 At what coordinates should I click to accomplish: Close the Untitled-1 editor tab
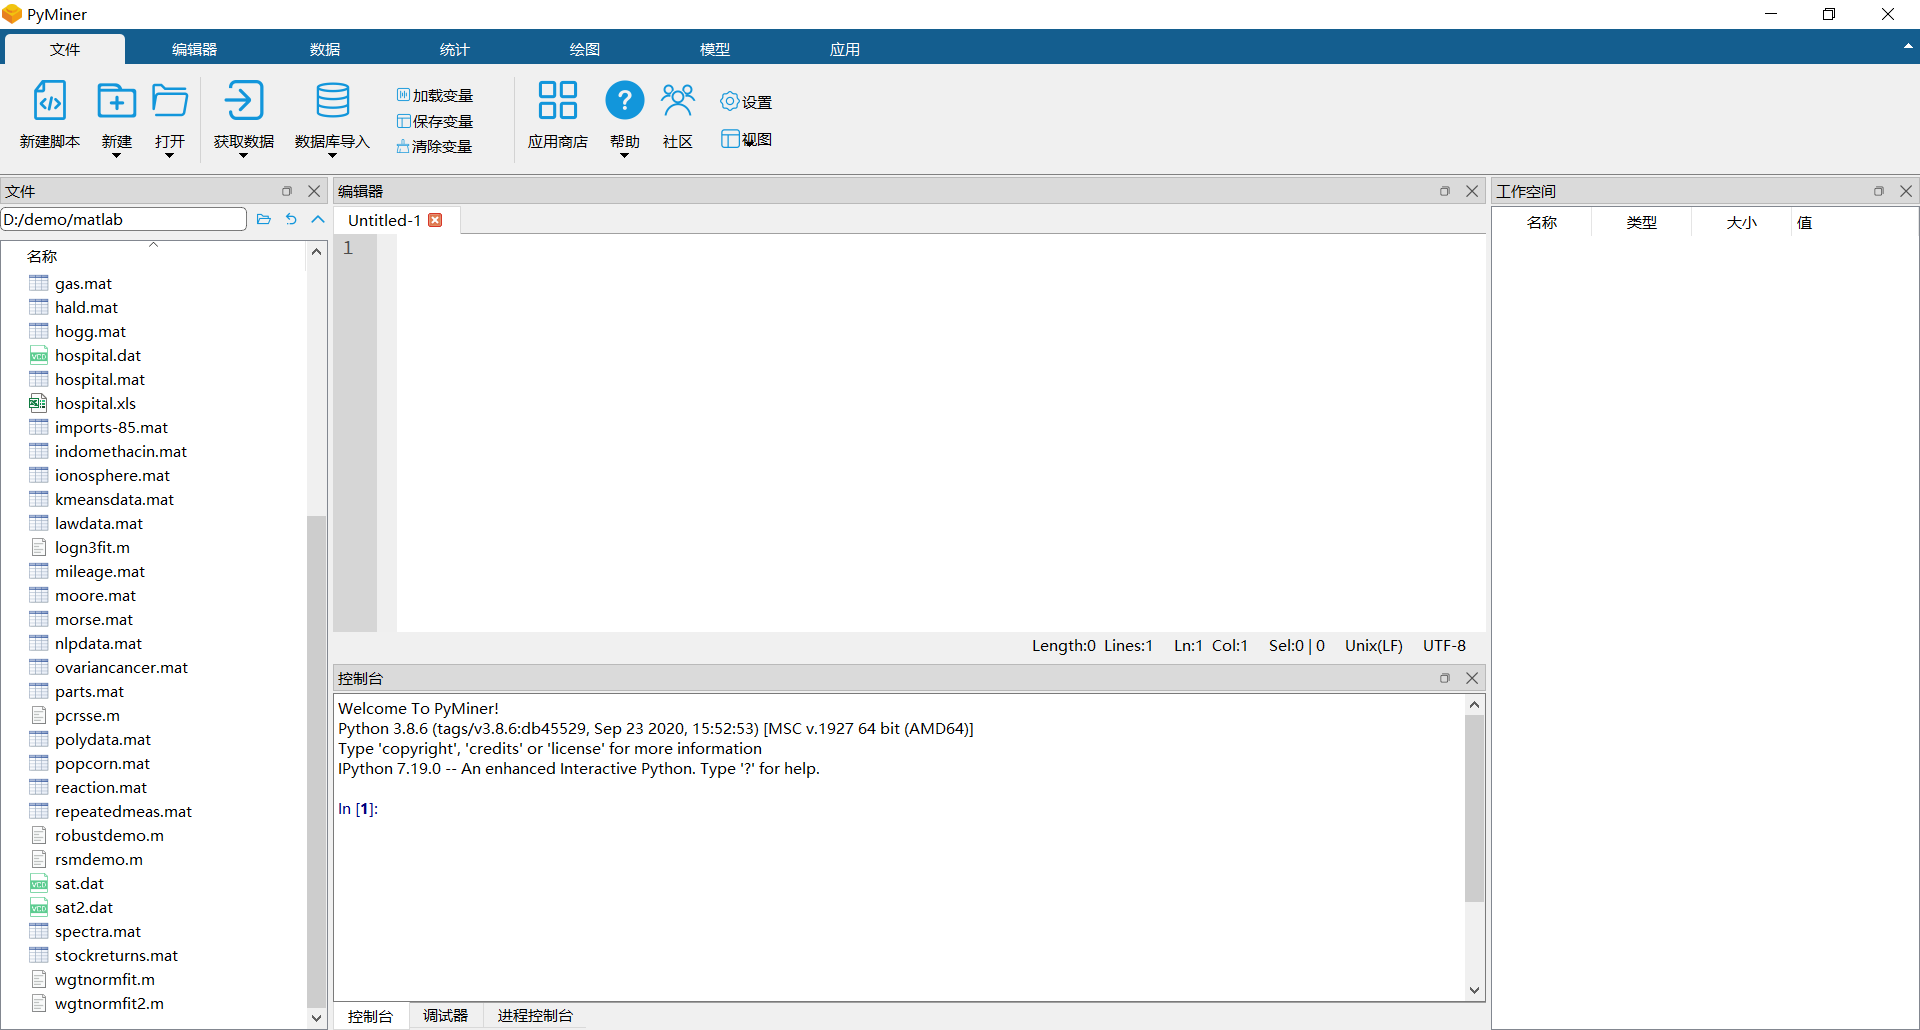[435, 220]
